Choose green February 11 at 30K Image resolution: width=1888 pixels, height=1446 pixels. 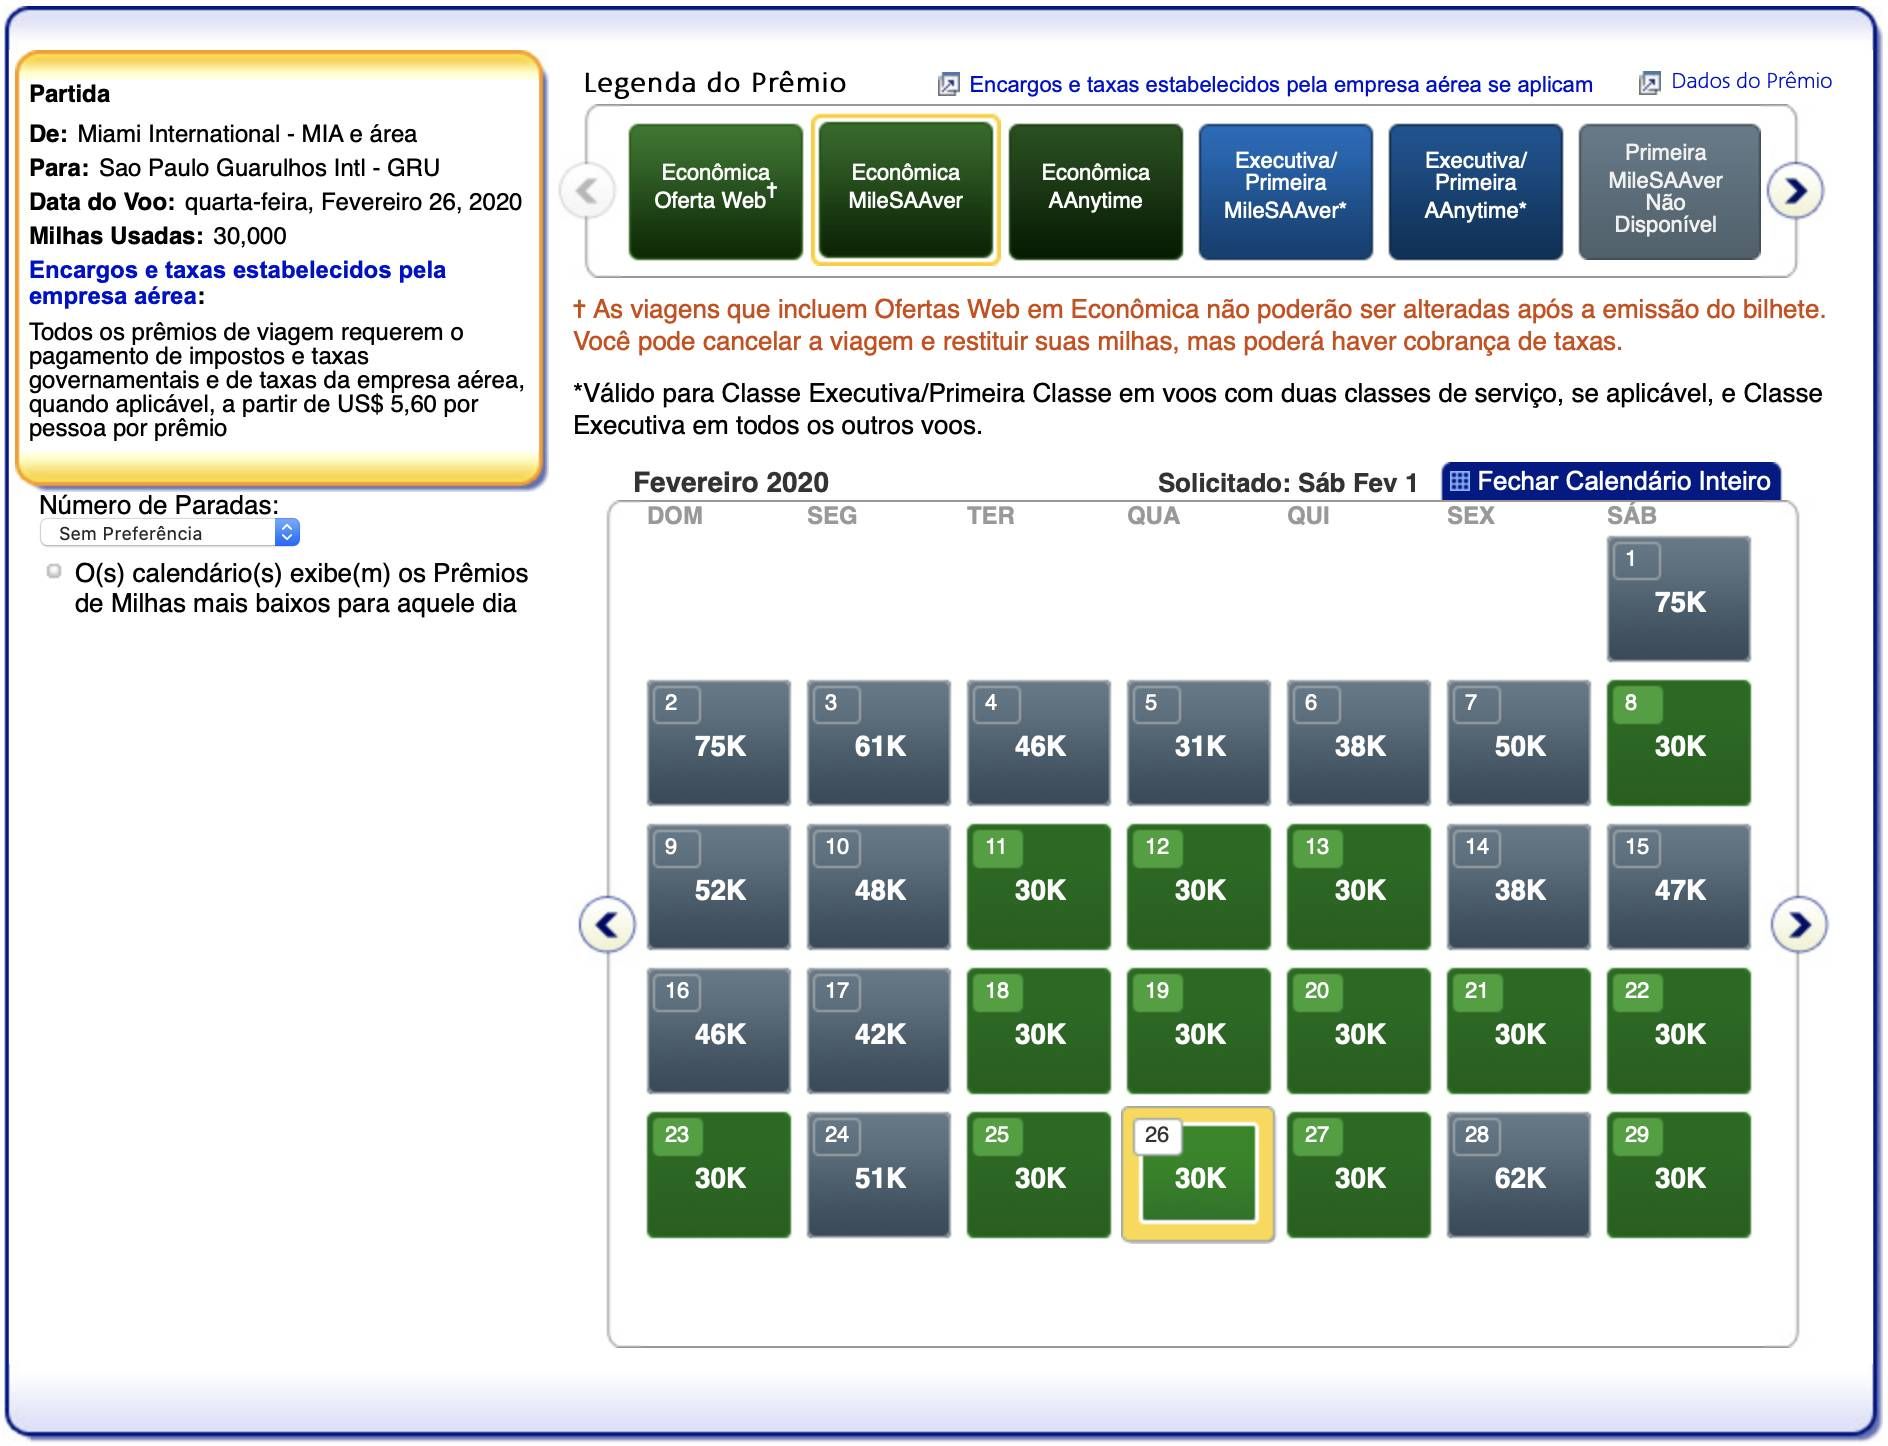click(x=1039, y=887)
